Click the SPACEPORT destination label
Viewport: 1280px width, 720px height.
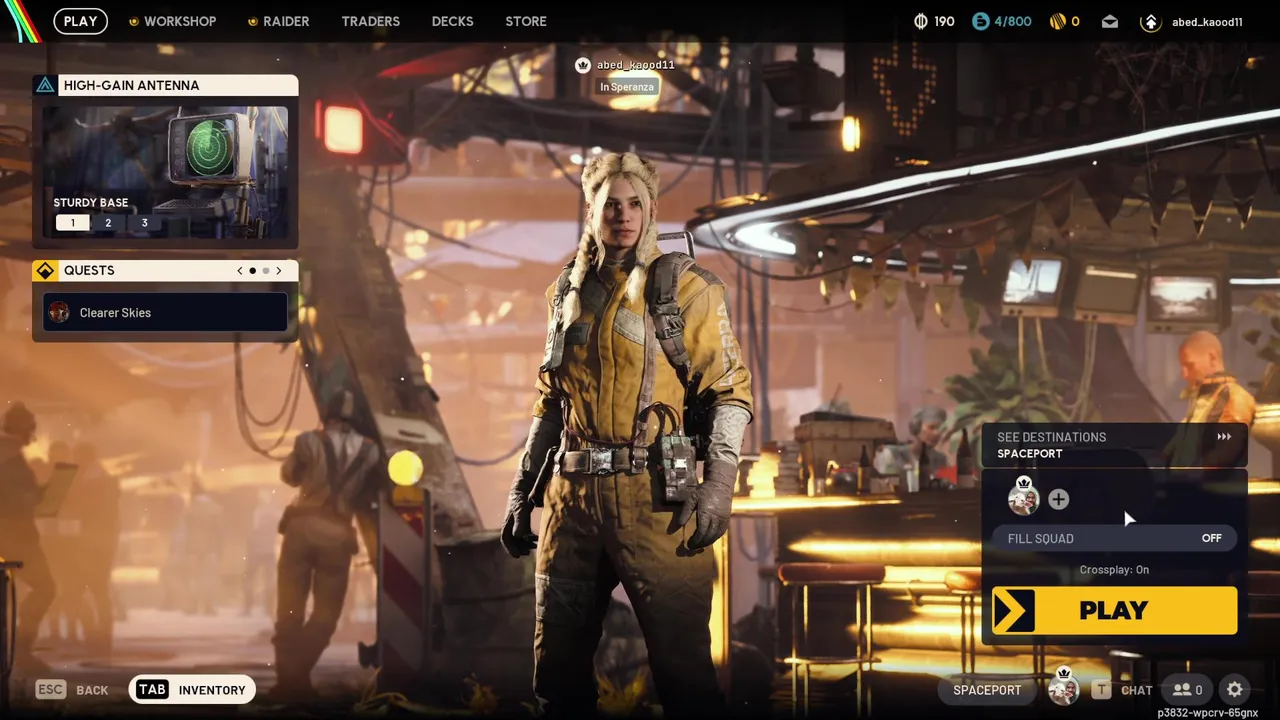click(1030, 454)
